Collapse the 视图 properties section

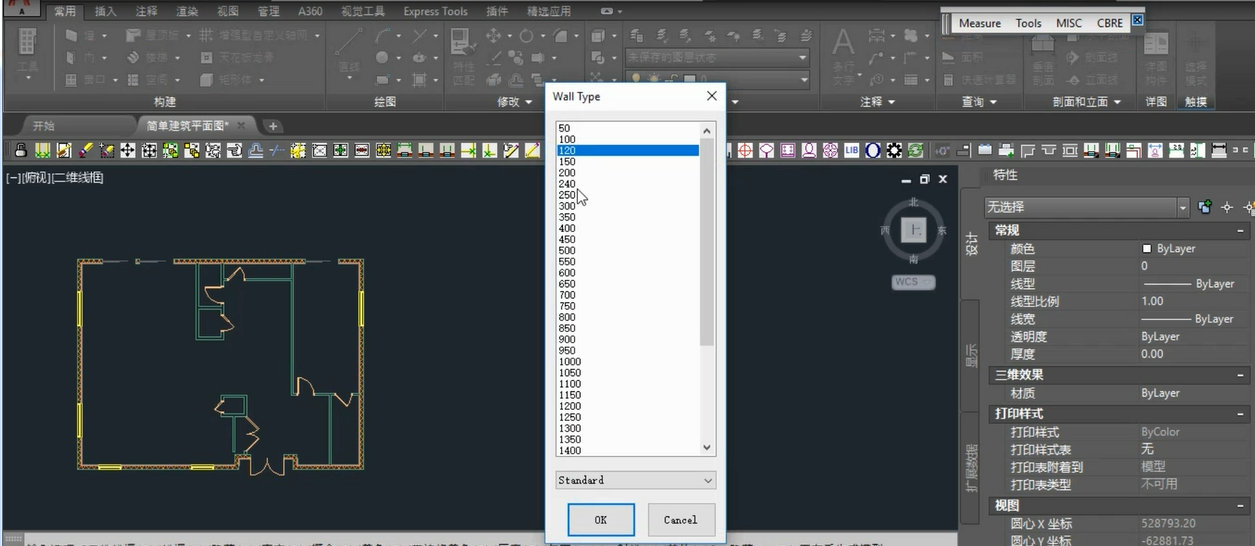(1242, 506)
